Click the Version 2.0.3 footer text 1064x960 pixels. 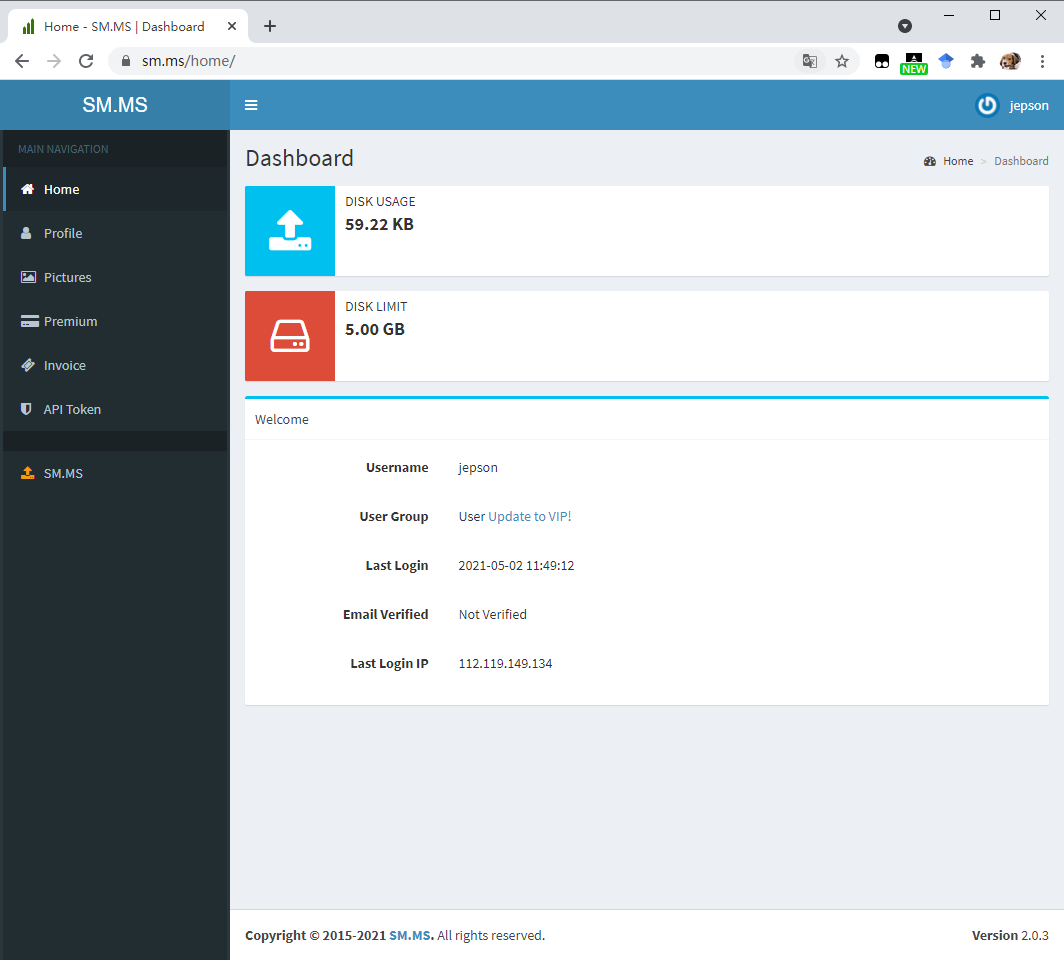pos(1010,936)
